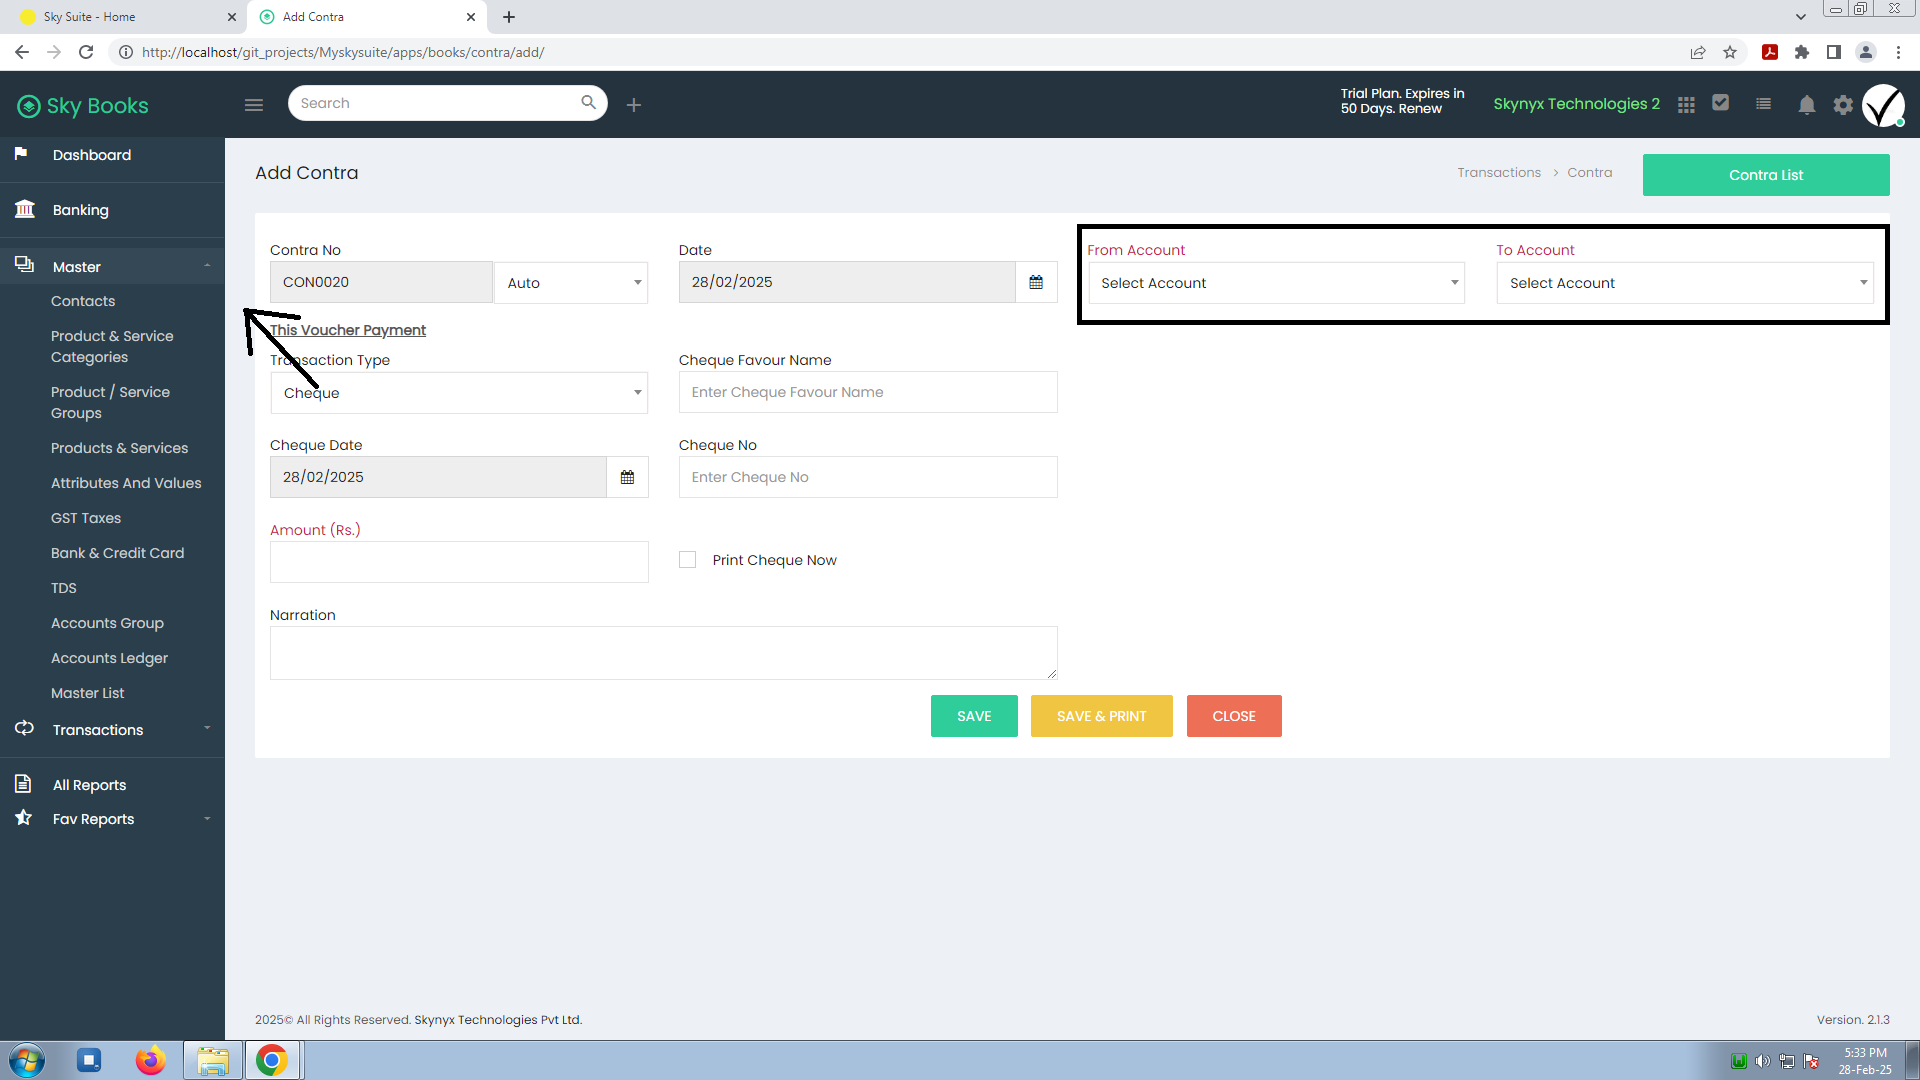Image resolution: width=1920 pixels, height=1080 pixels.
Task: Click the SAVE & PRINT button
Action: (1101, 716)
